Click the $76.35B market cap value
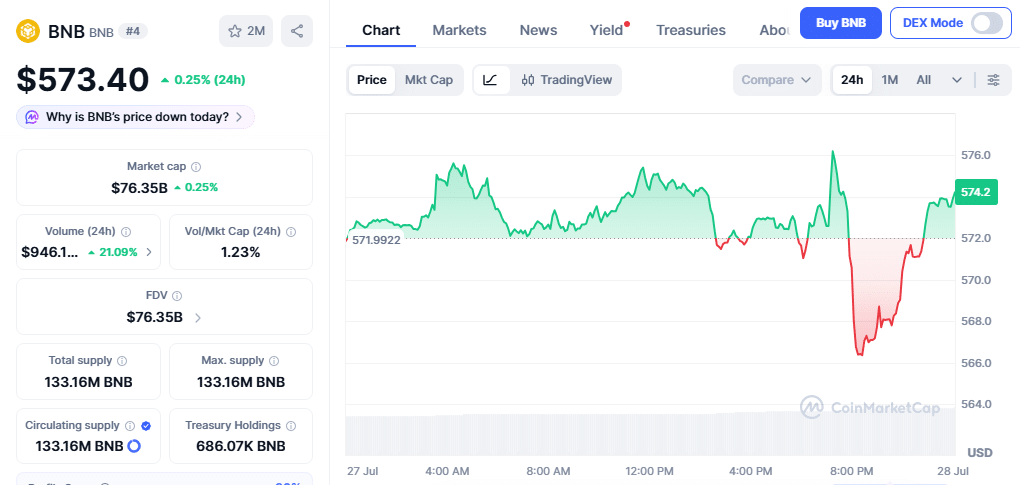1020x485 pixels. (139, 188)
